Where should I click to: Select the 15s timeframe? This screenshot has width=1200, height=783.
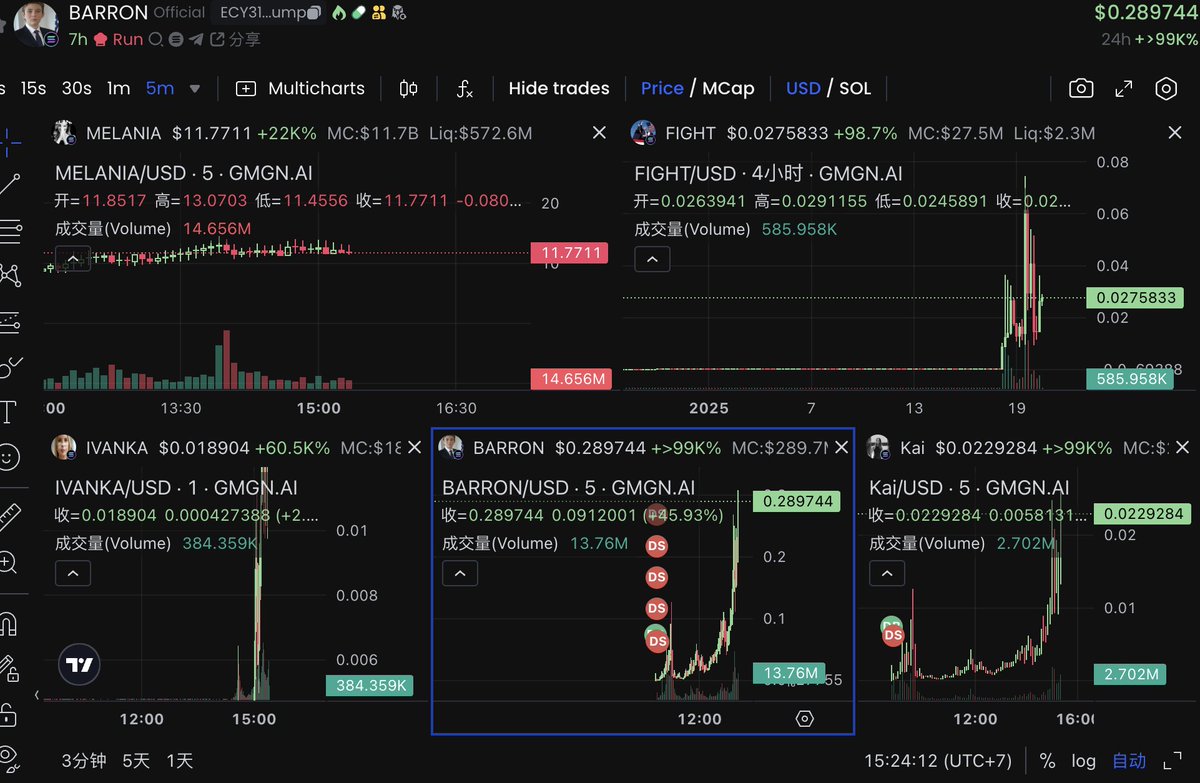click(x=33, y=88)
